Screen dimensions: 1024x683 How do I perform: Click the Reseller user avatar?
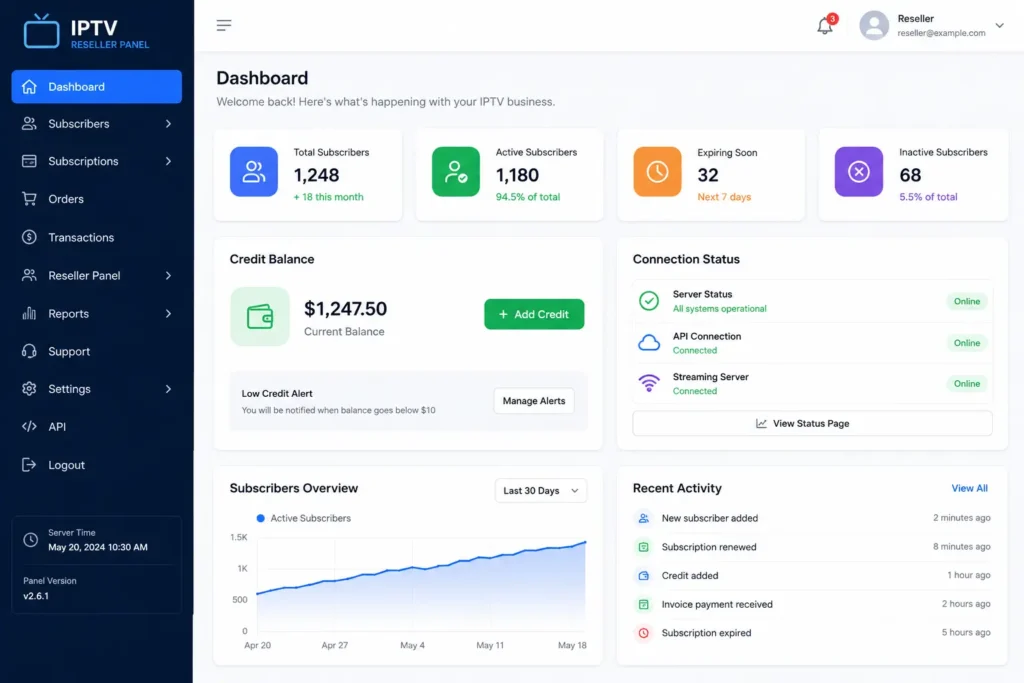pos(873,25)
